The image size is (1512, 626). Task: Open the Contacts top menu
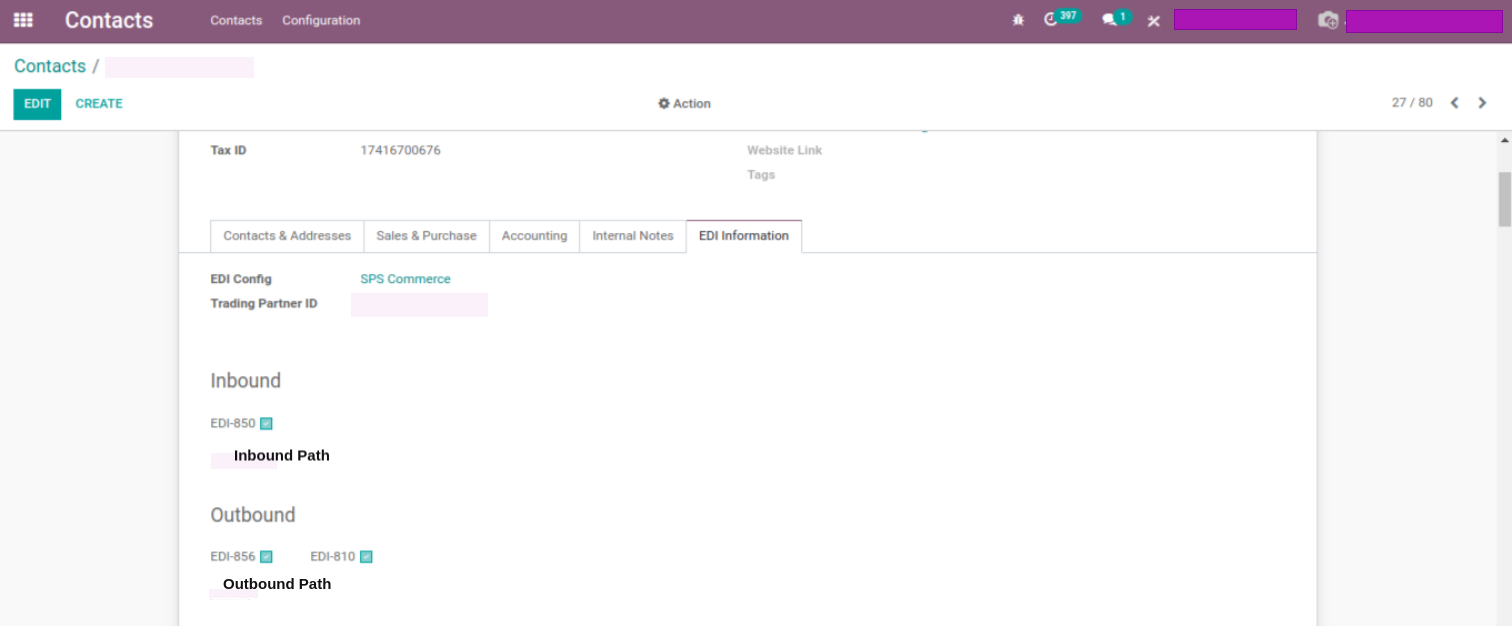tap(236, 20)
